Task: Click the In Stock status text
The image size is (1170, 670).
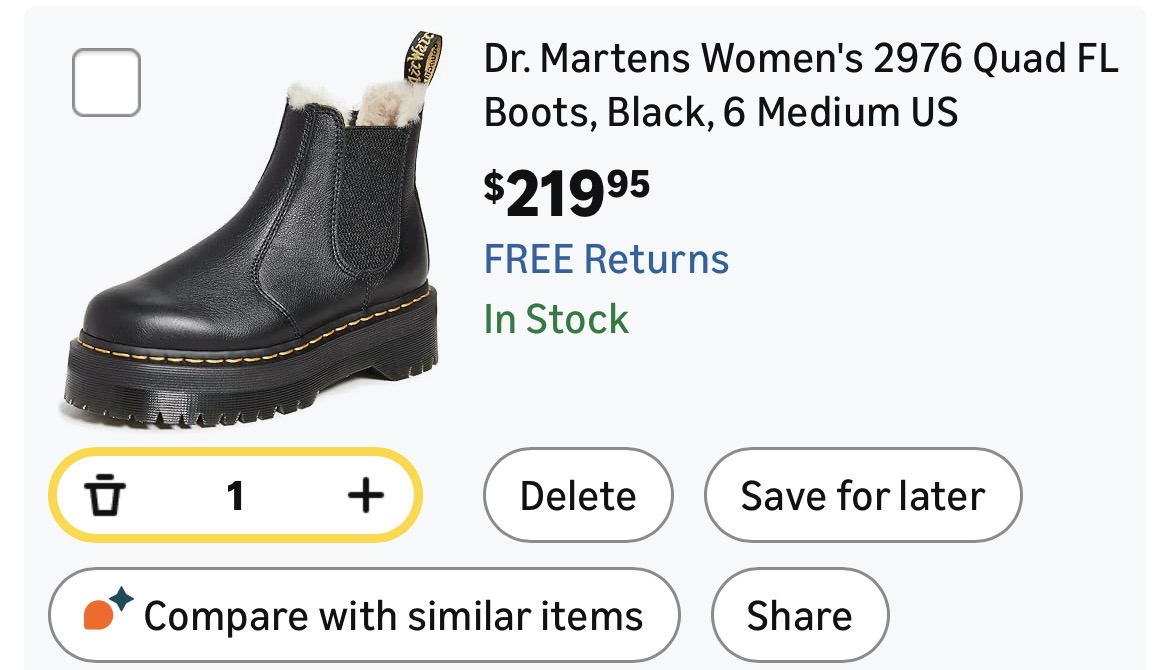Action: click(556, 319)
